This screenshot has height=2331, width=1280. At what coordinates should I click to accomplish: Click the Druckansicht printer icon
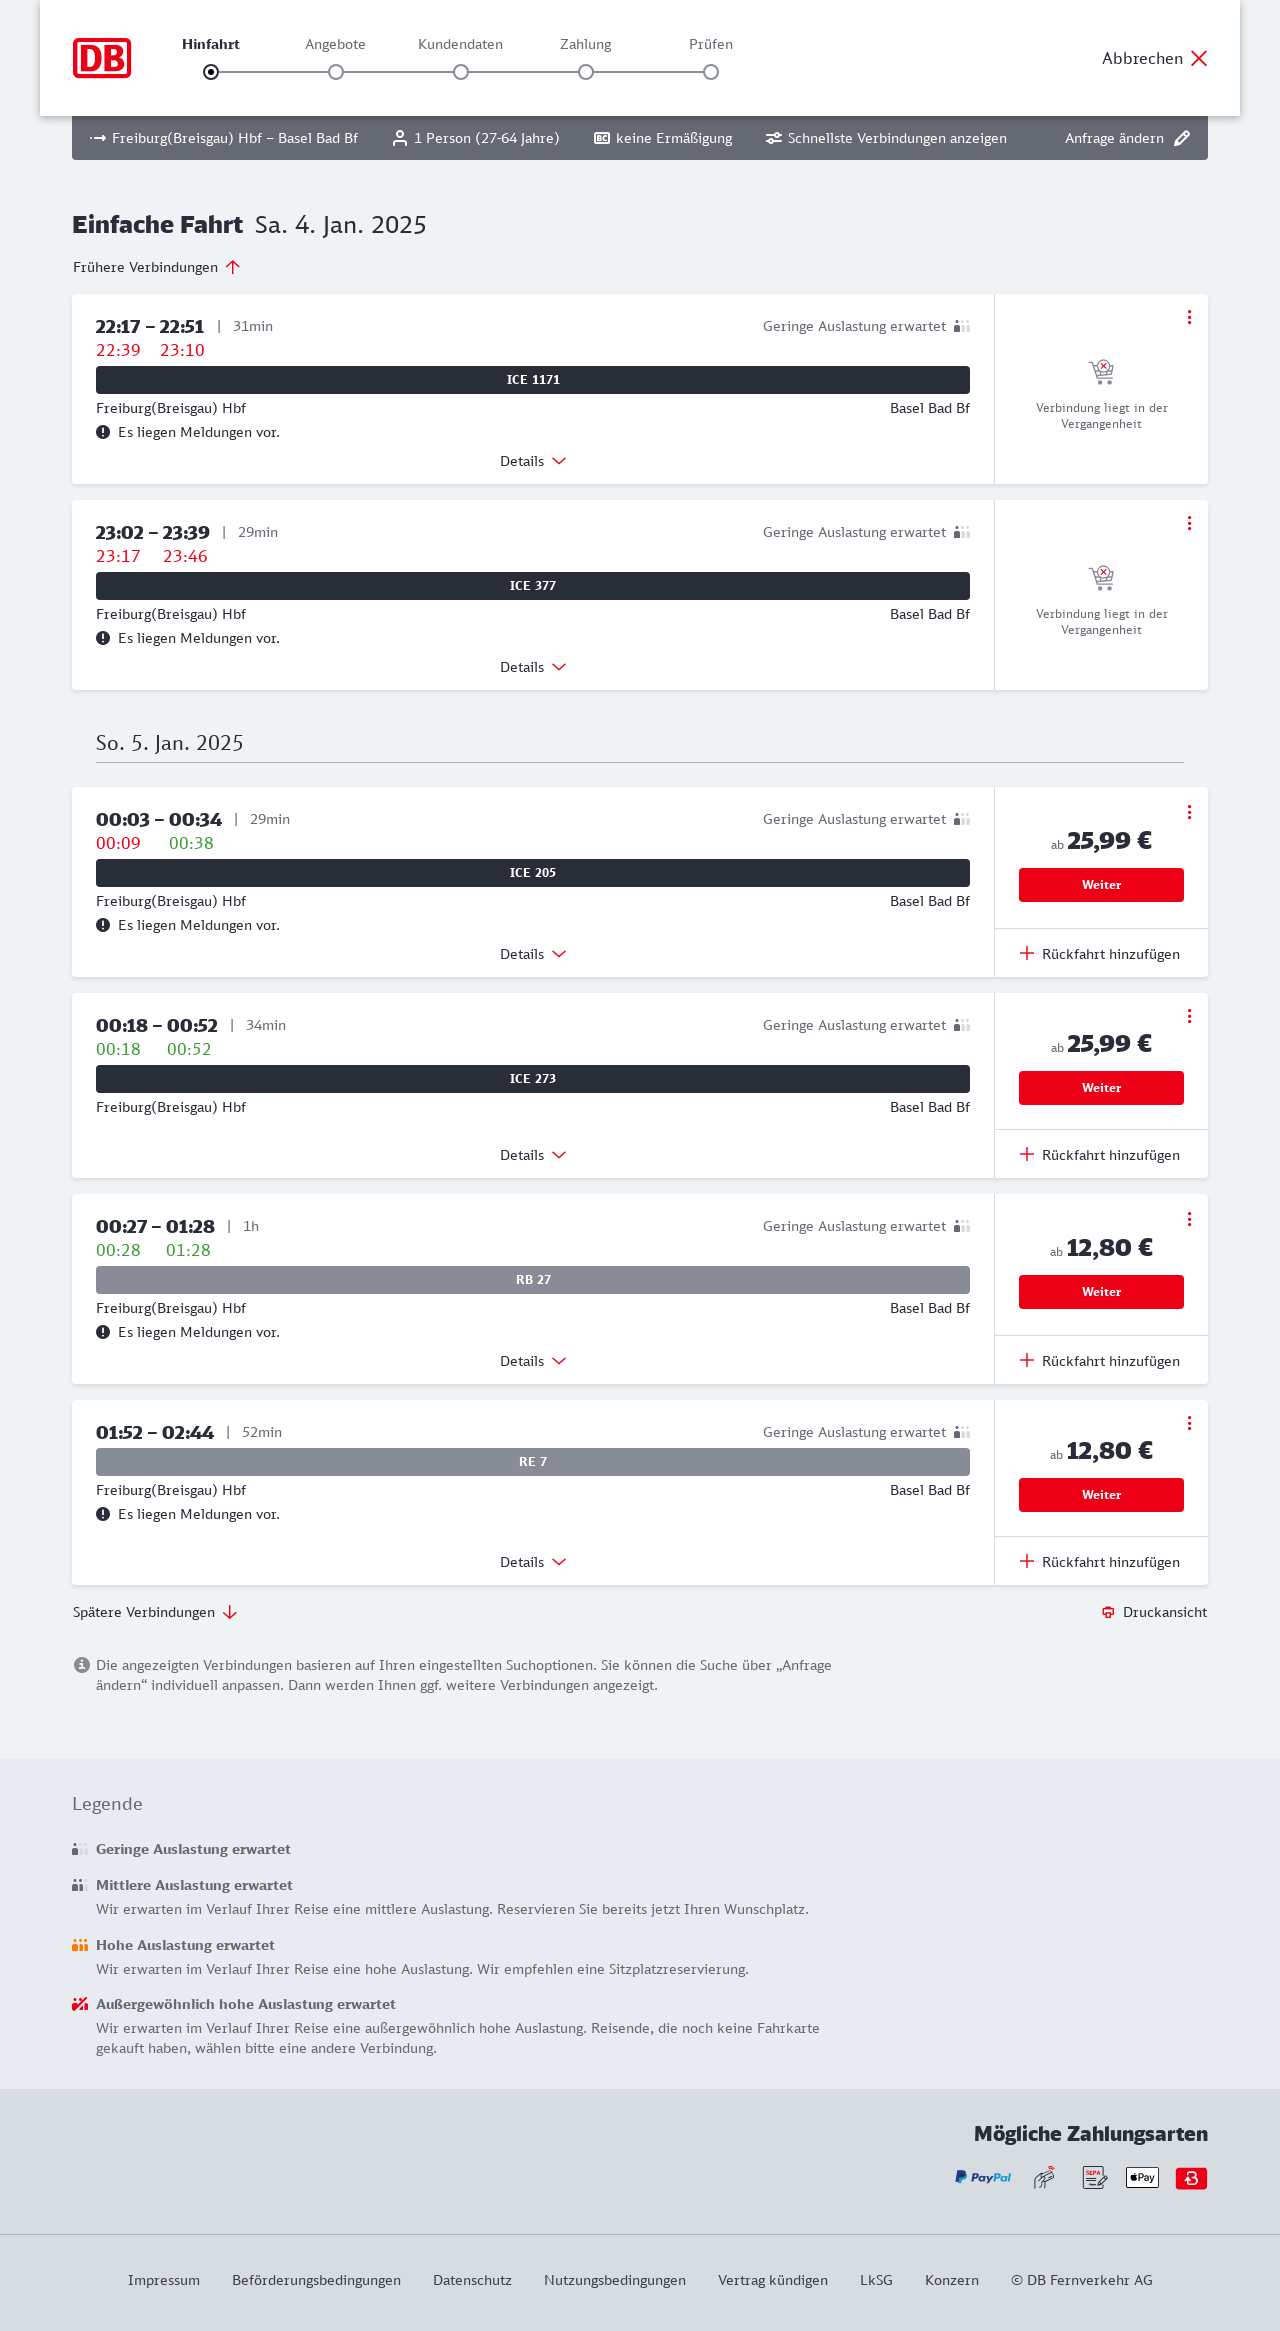1108,1612
